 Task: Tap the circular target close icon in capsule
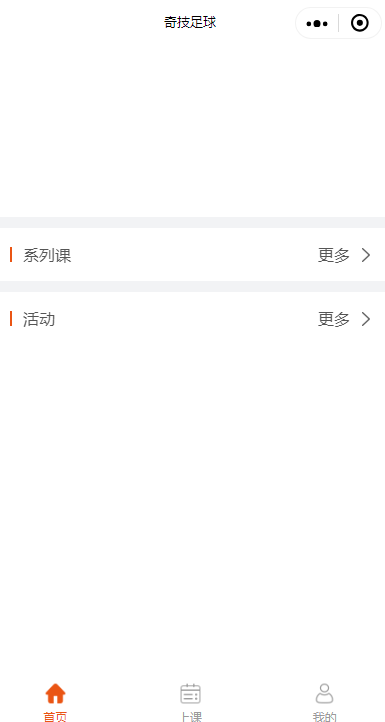coord(360,23)
